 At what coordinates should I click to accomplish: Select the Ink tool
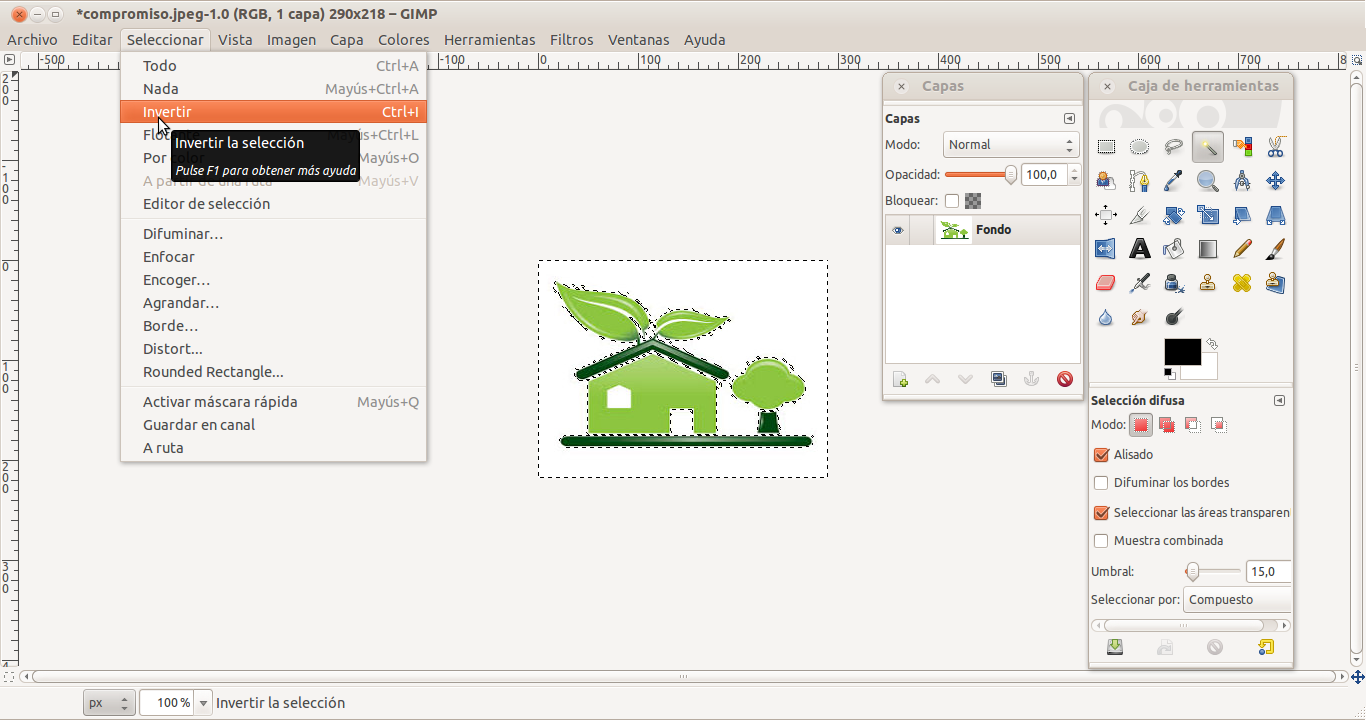click(x=1174, y=283)
